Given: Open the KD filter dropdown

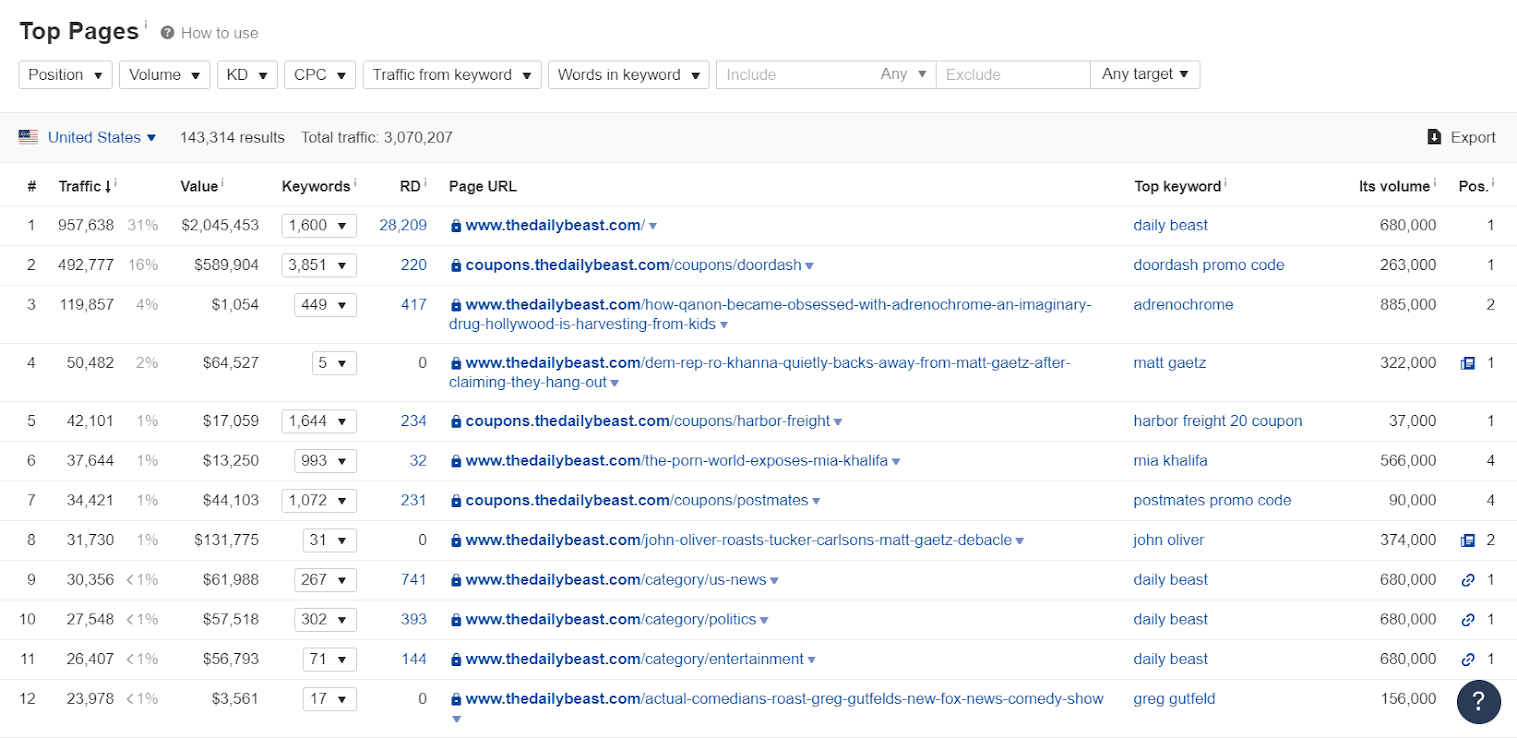Looking at the screenshot, I should click(247, 75).
